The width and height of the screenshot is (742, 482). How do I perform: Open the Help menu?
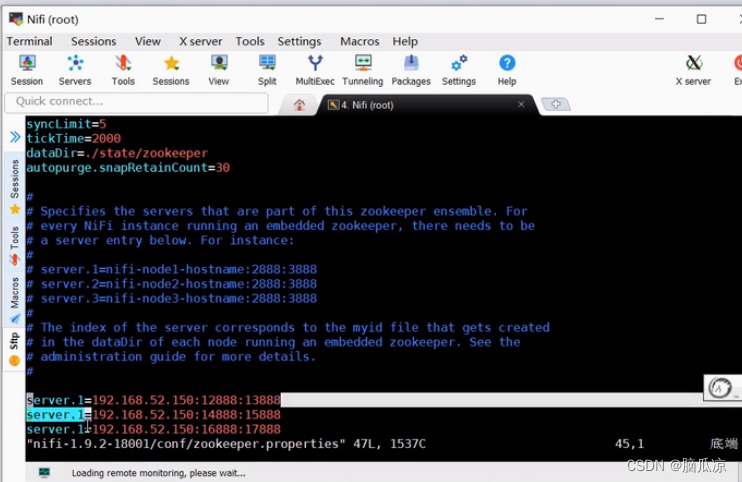click(x=405, y=42)
